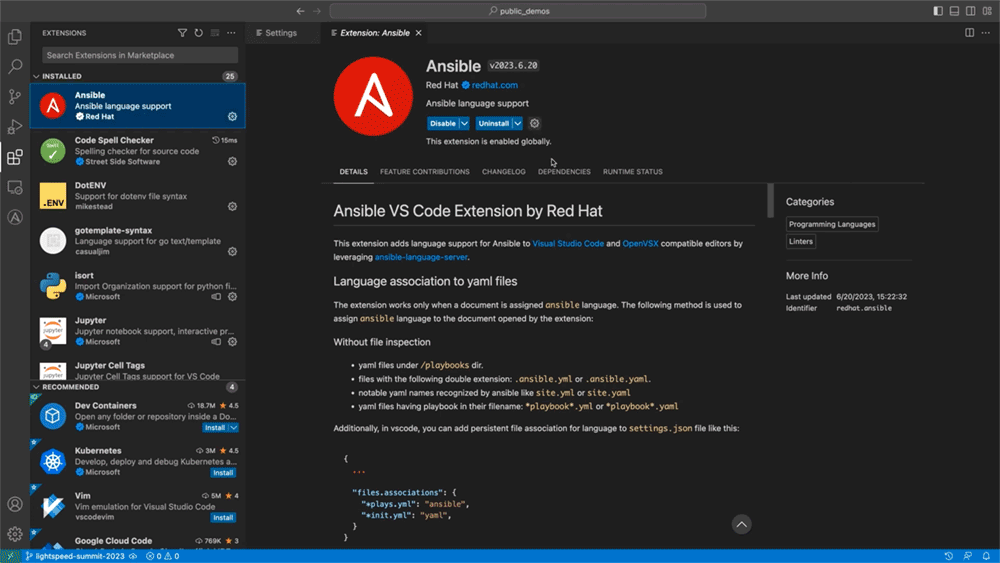Open the Uninstall button dropdown arrow
Viewport: 1000px width, 563px height.
click(517, 123)
